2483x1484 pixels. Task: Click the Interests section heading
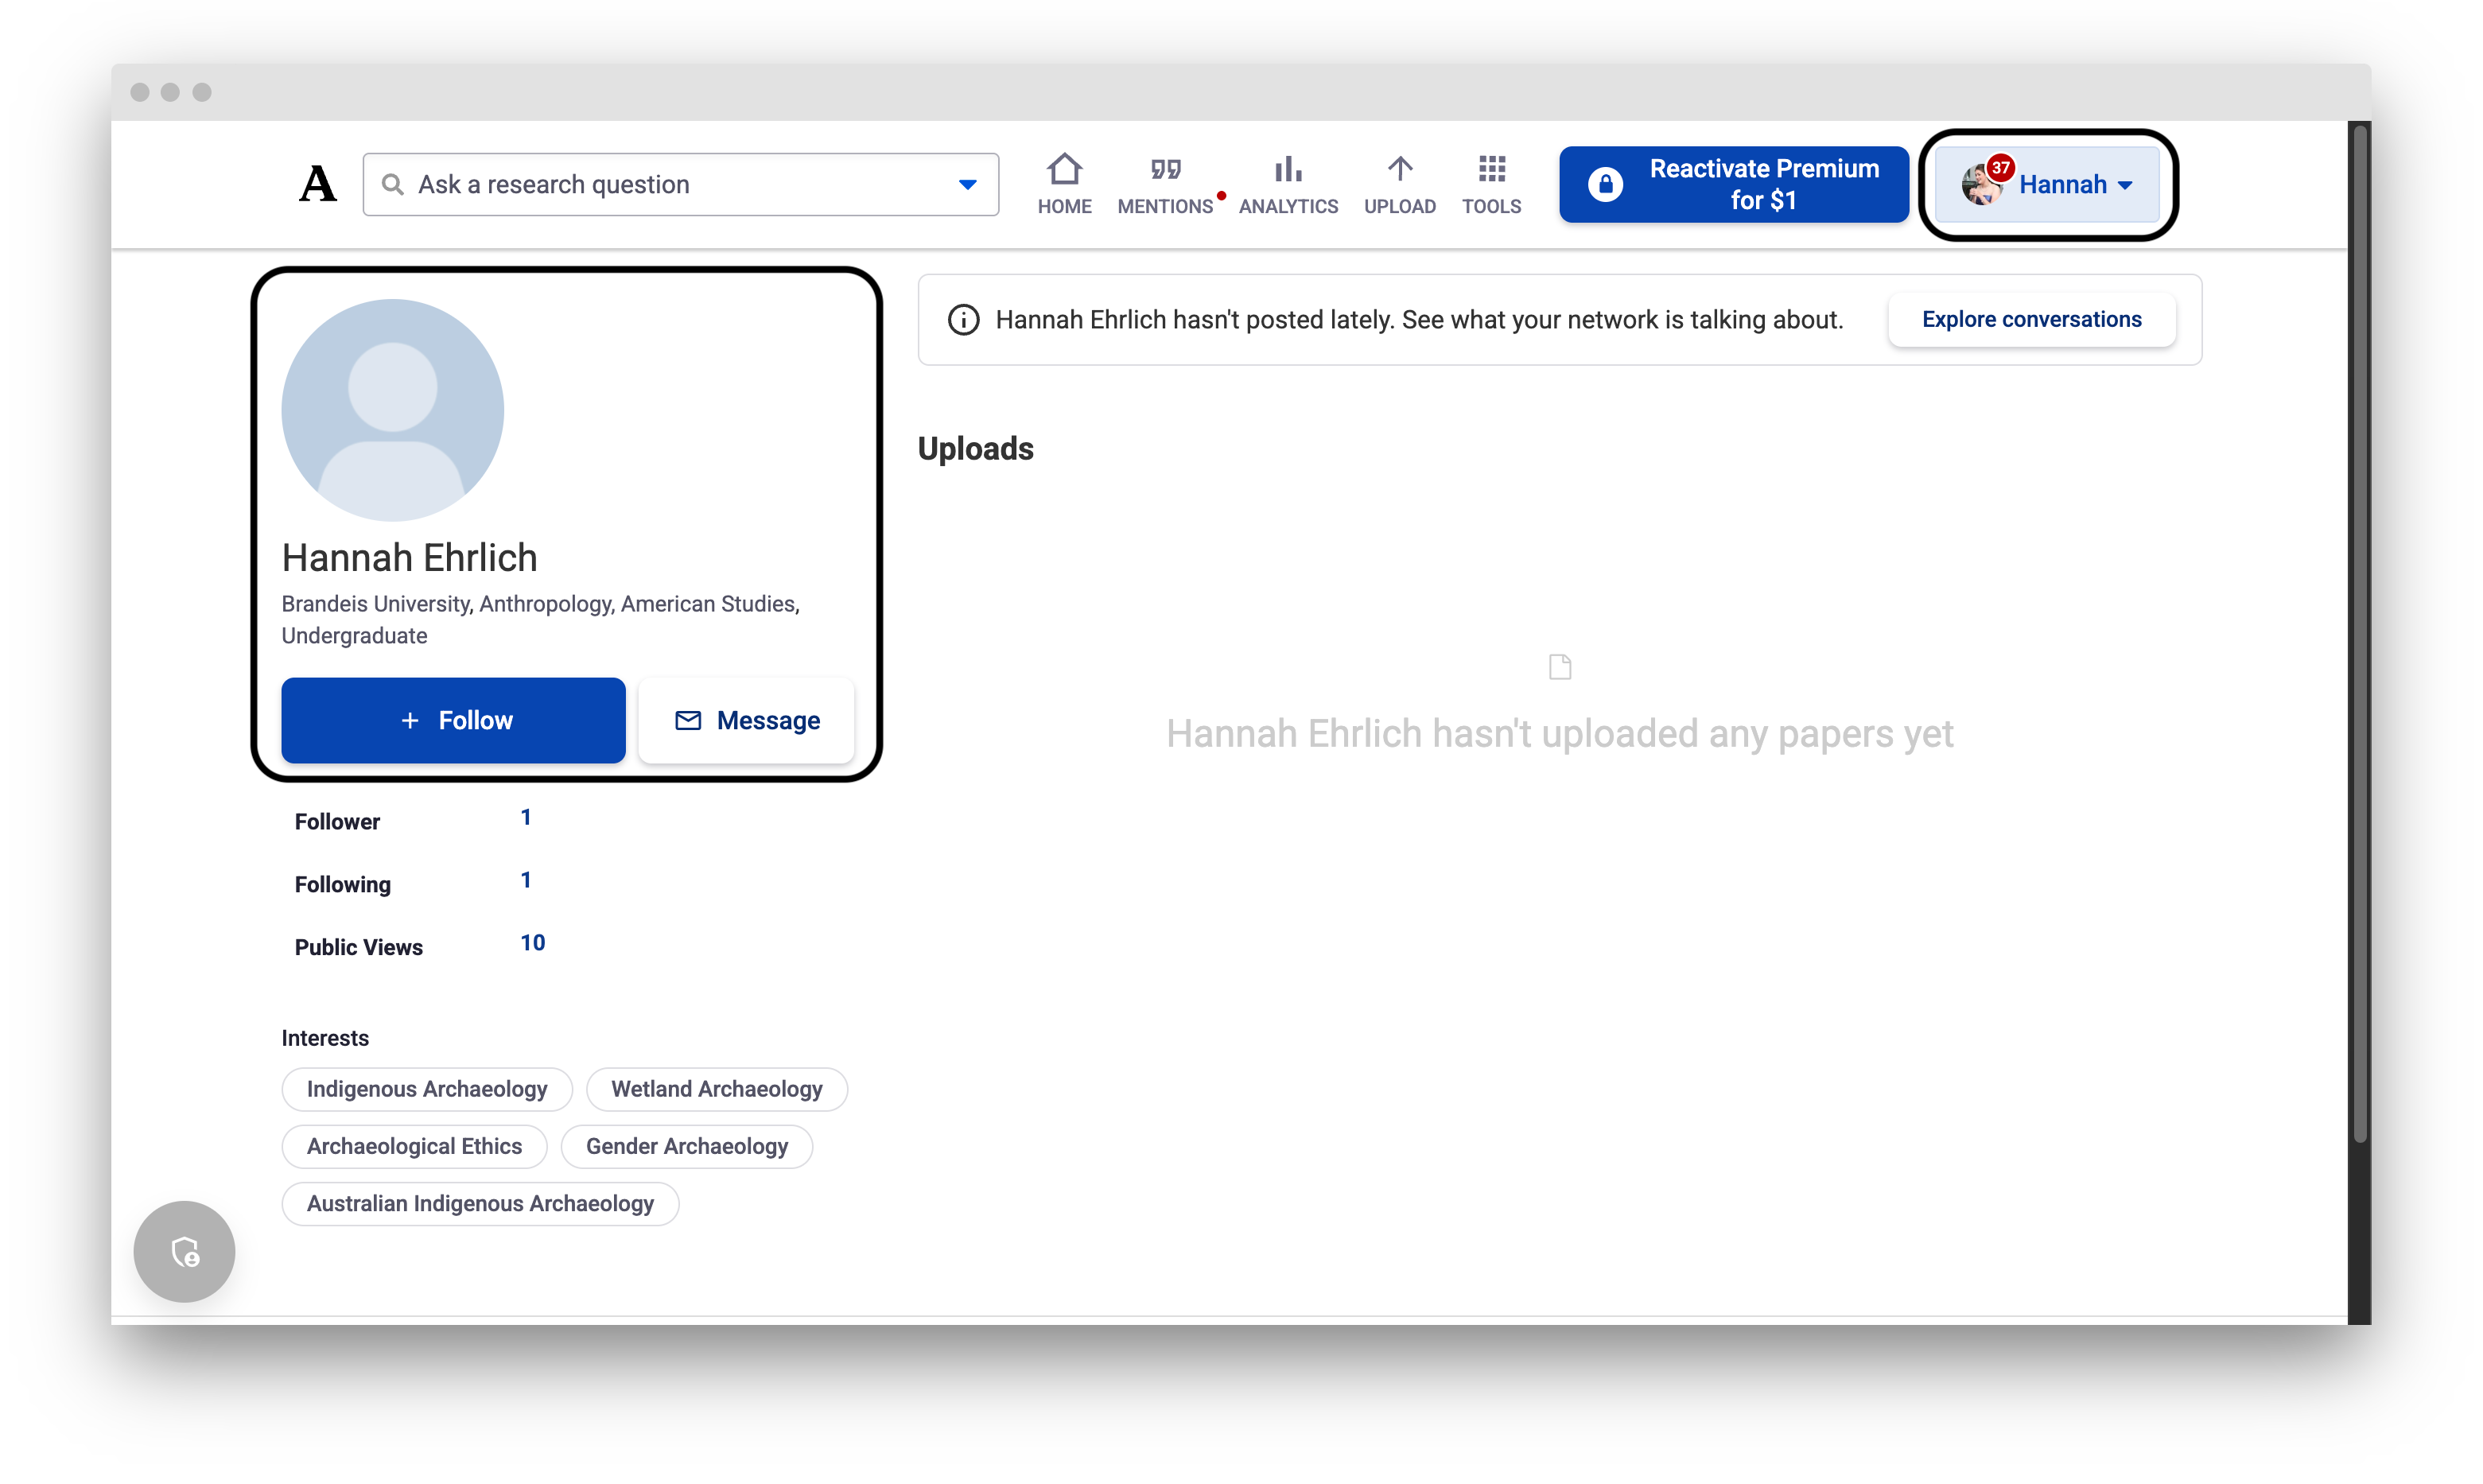click(325, 1038)
